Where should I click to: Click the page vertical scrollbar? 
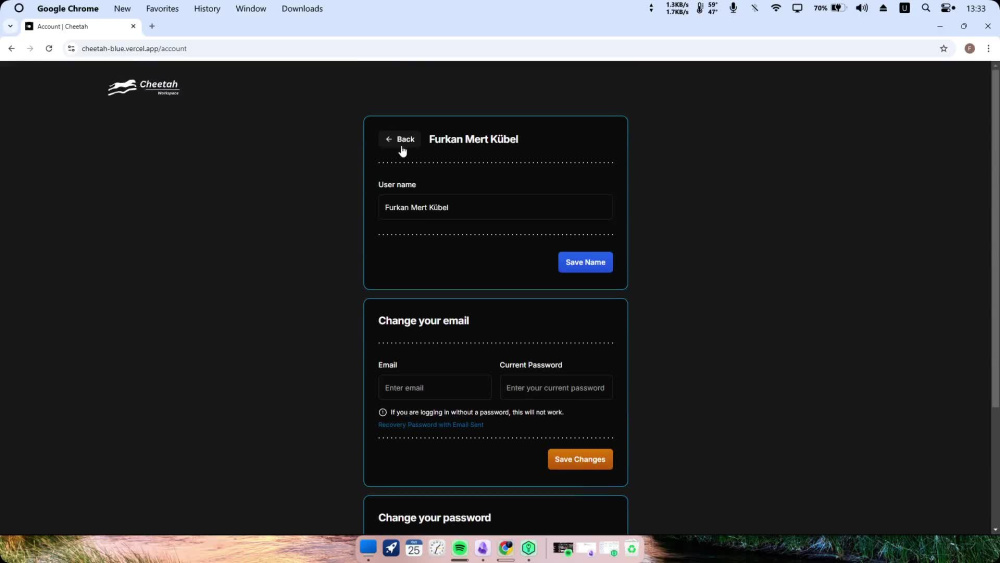coord(995,239)
